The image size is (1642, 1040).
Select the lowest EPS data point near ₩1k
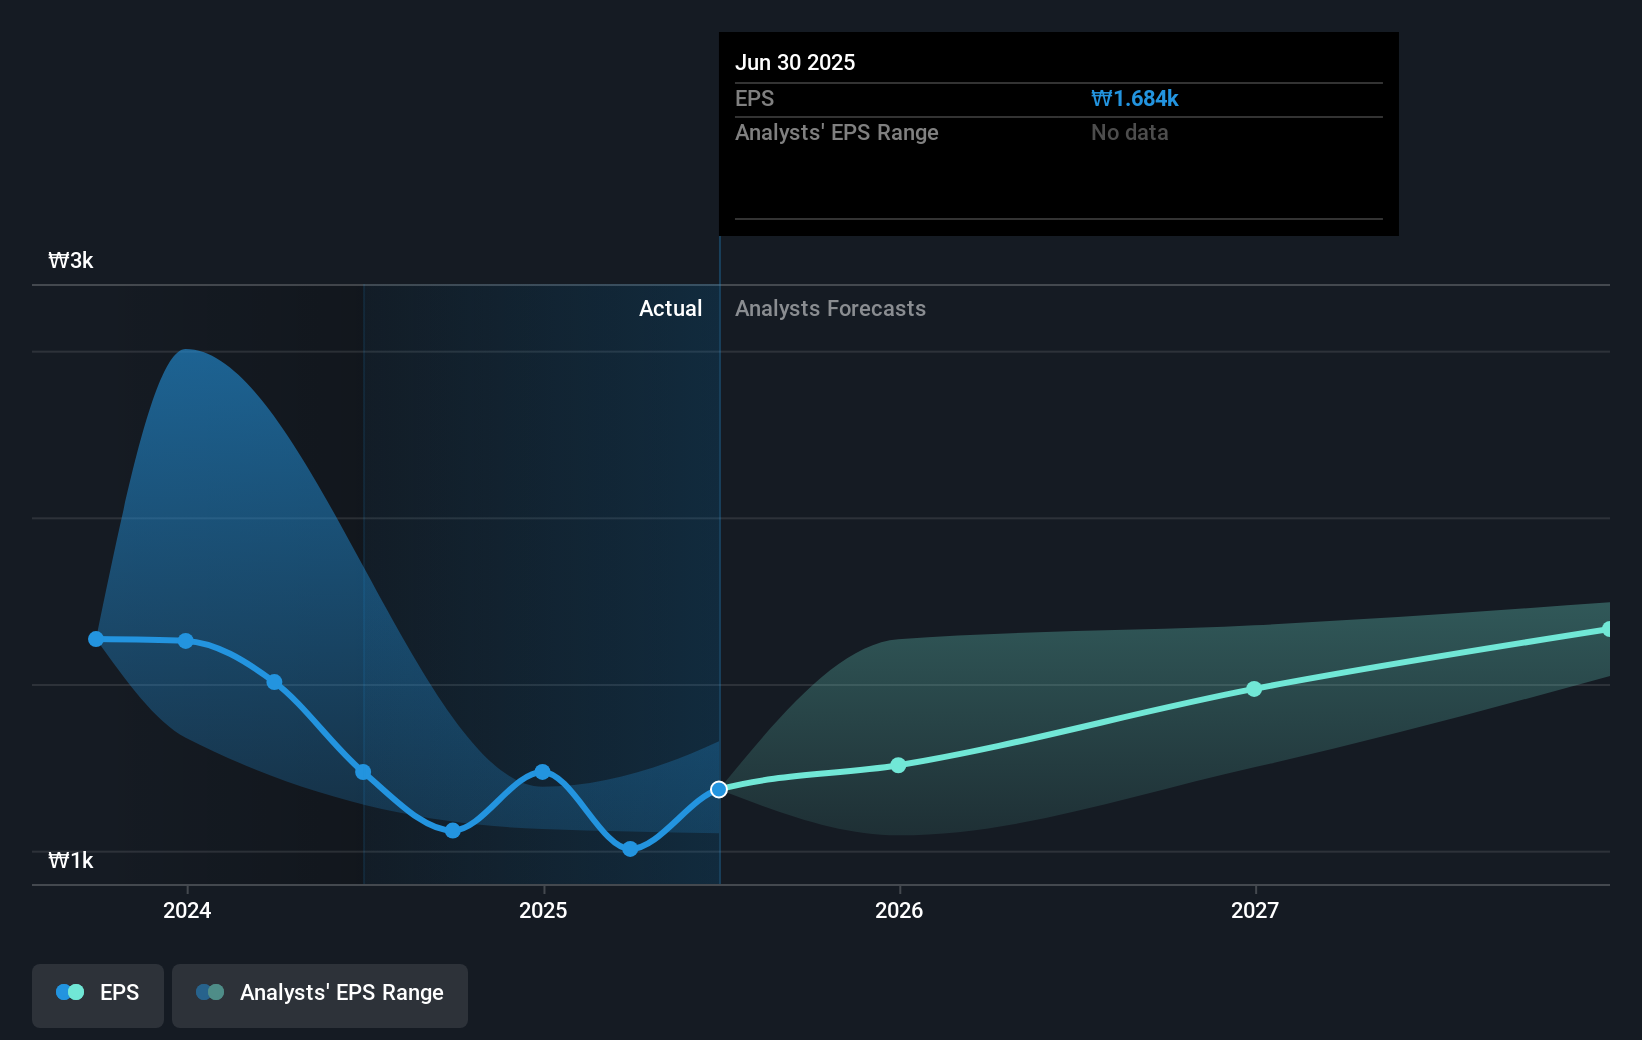coord(630,848)
